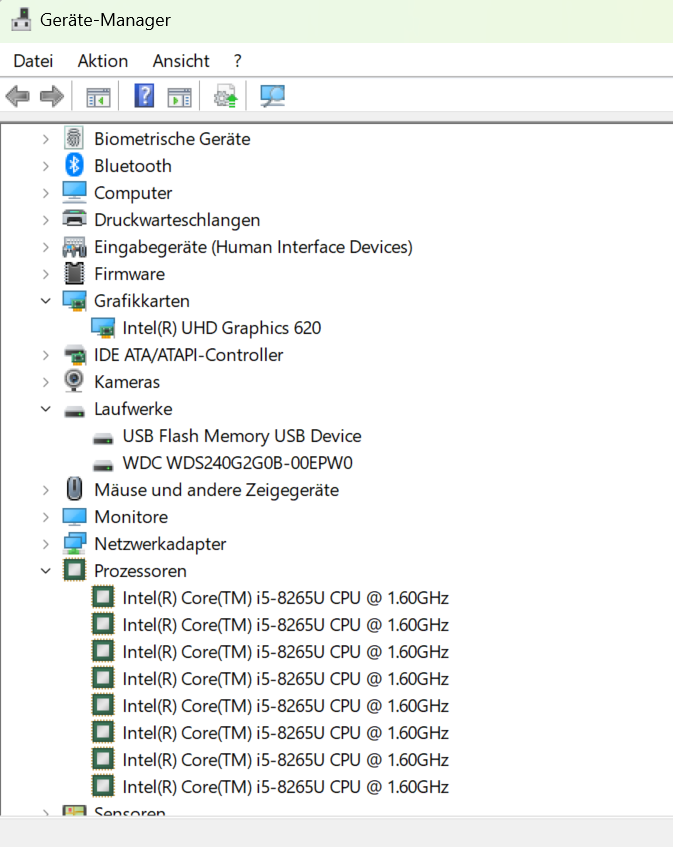Viewport: 673px width, 847px height.
Task: Click the Back arrow toolbar icon
Action: [17, 97]
